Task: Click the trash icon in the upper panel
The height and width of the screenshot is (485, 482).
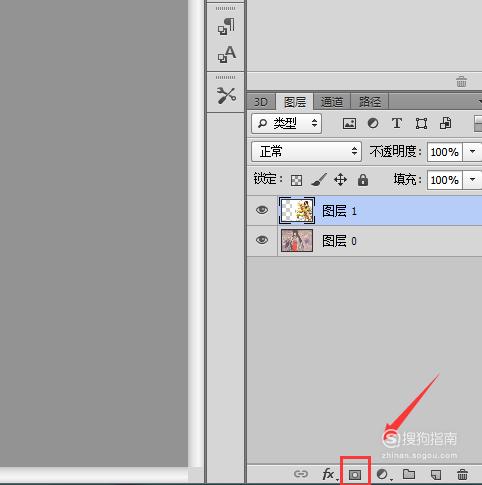Action: click(461, 81)
